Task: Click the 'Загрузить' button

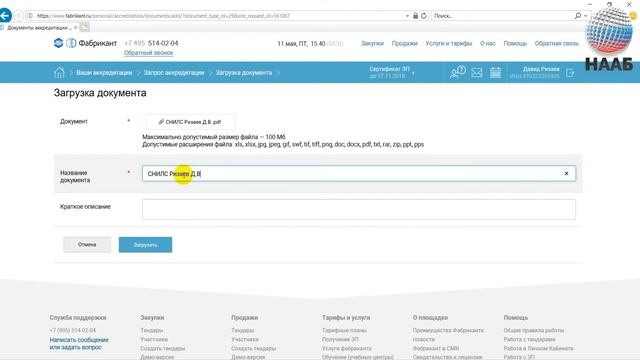Action: click(x=145, y=245)
